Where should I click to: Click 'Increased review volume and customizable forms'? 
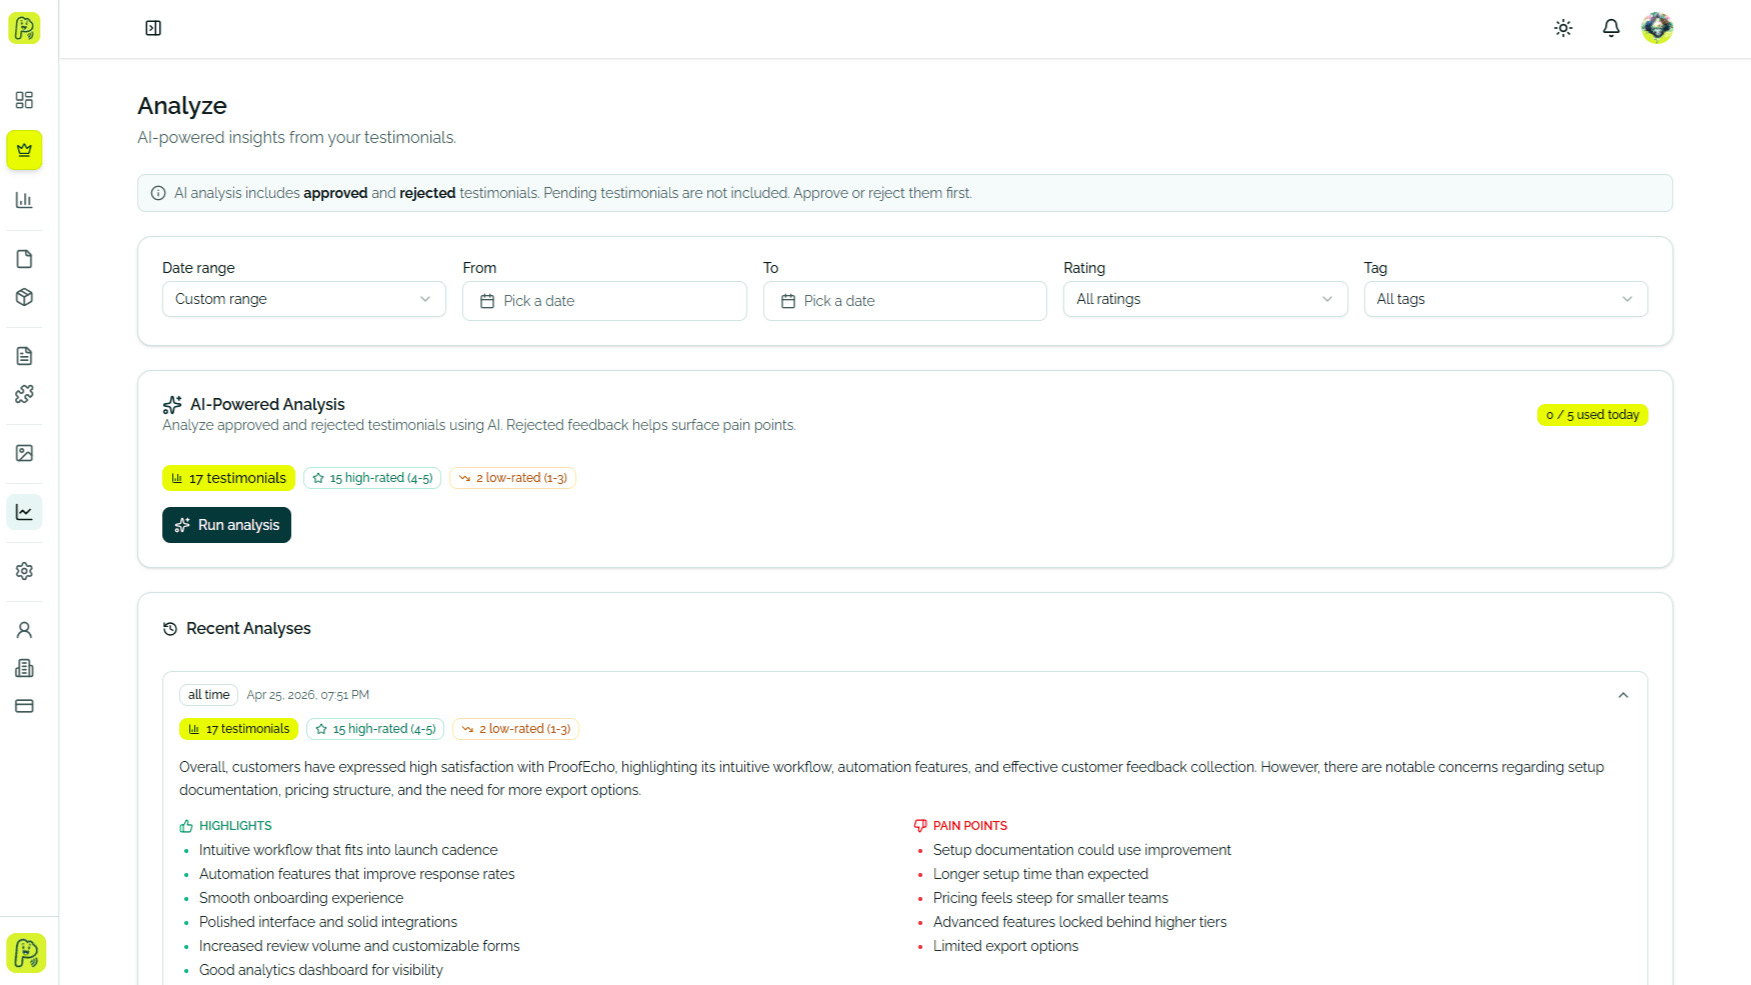(359, 946)
